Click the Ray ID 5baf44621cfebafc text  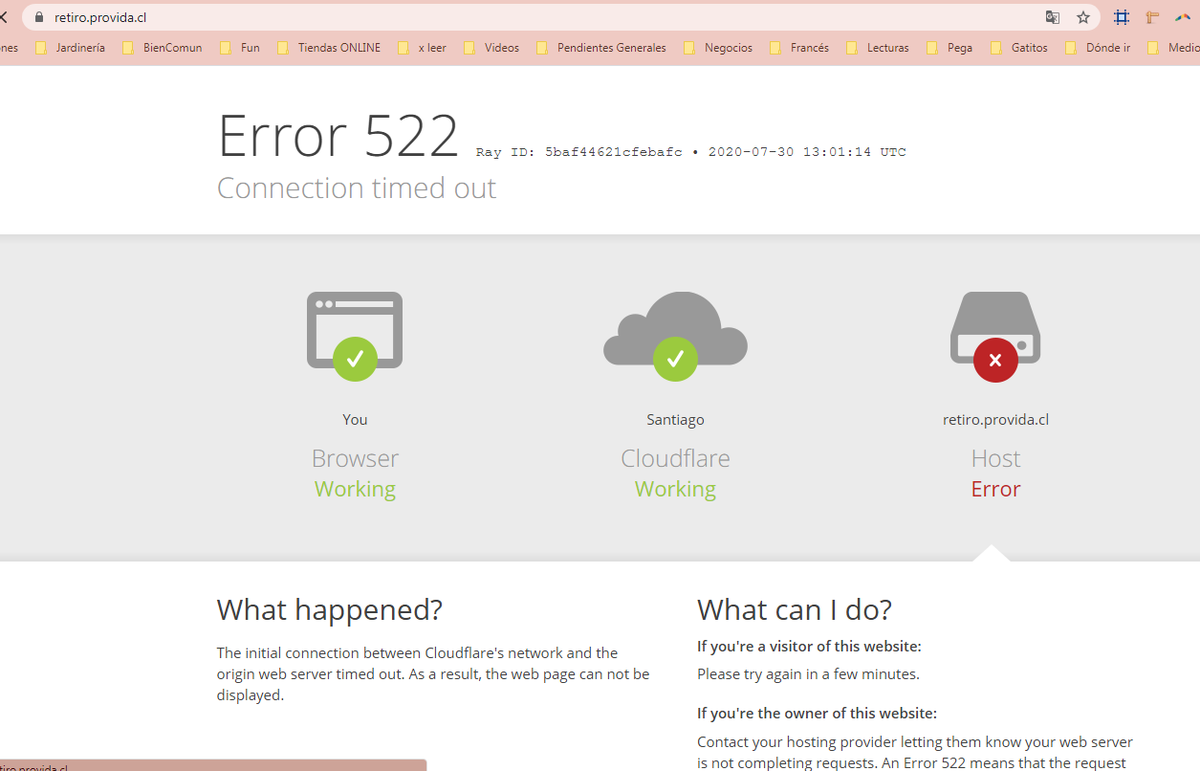579,152
